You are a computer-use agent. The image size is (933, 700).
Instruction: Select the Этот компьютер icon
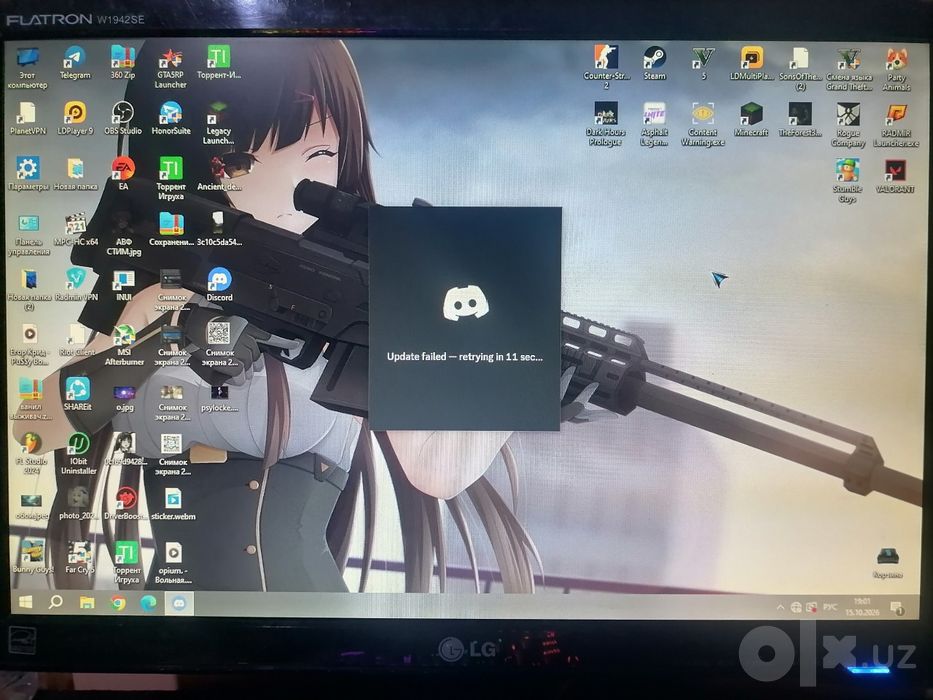pos(27,68)
